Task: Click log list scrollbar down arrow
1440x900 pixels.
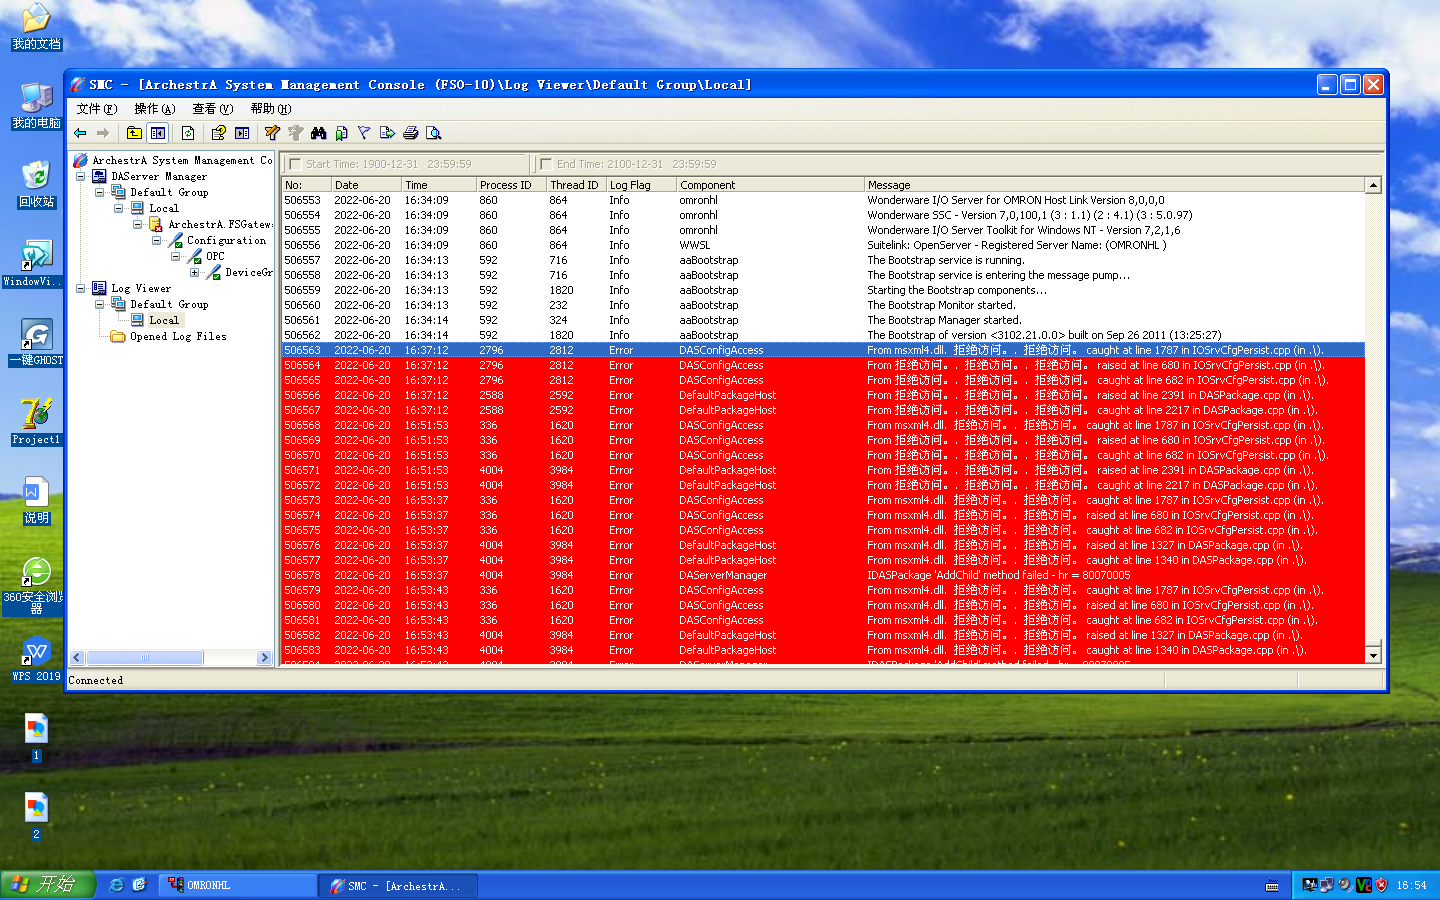Action: point(1373,655)
